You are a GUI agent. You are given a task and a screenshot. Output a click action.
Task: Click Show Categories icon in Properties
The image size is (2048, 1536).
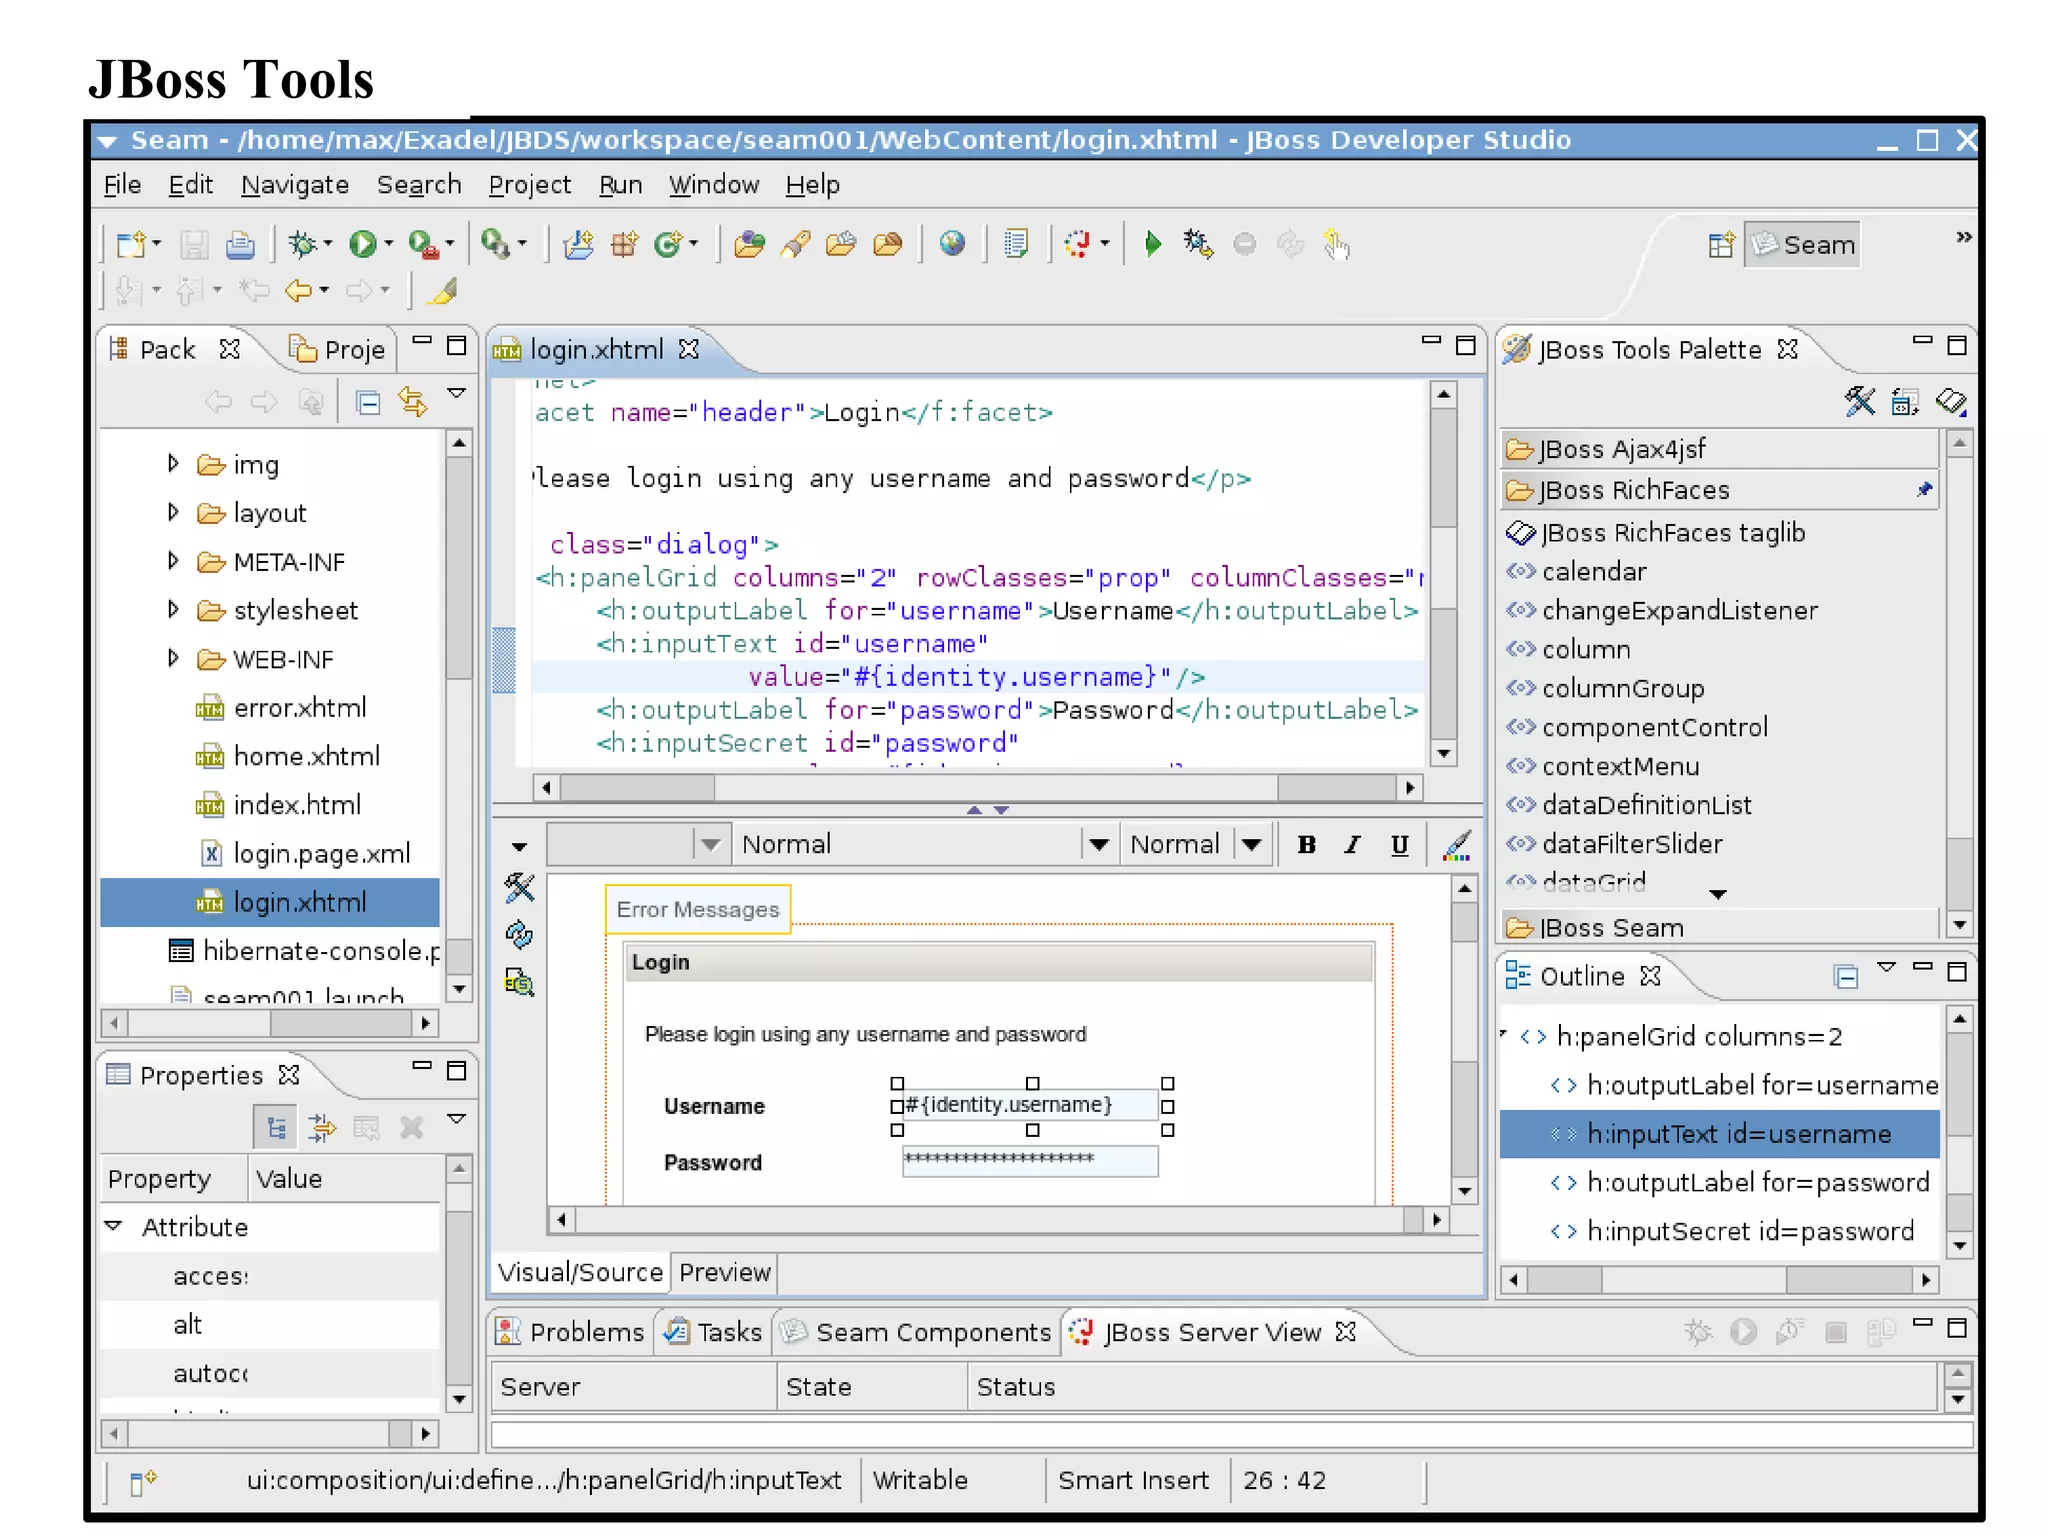[x=277, y=1128]
